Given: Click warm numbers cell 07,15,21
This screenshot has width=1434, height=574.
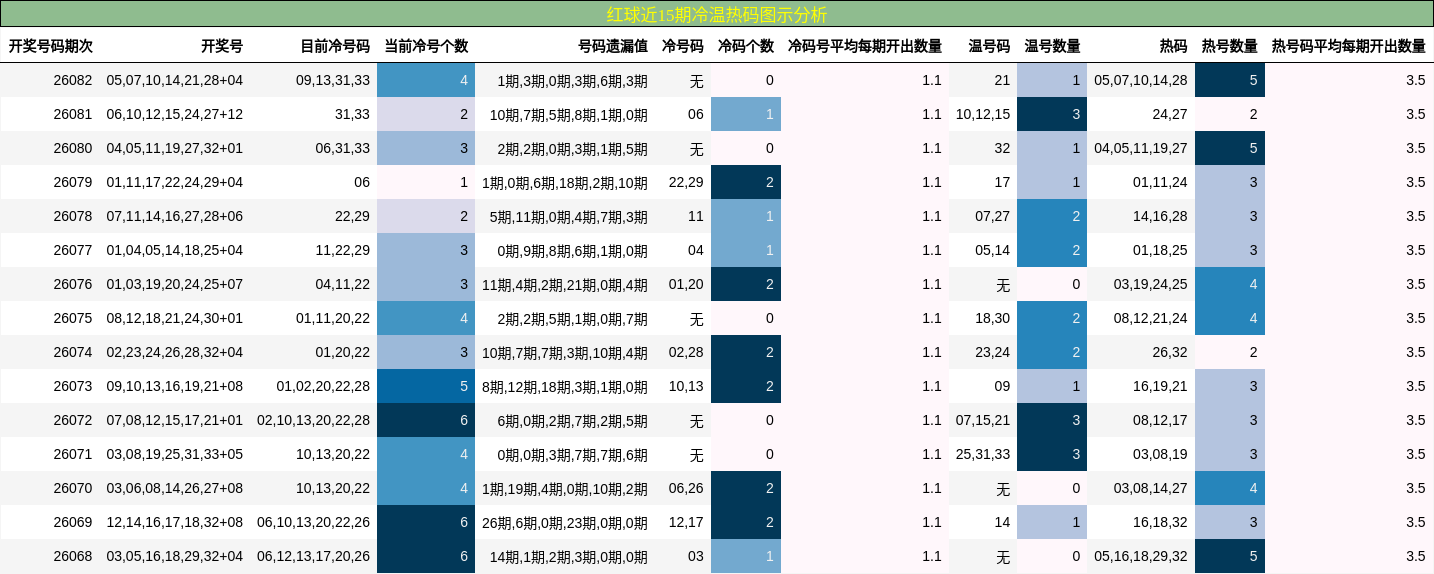Looking at the screenshot, I should (x=983, y=420).
